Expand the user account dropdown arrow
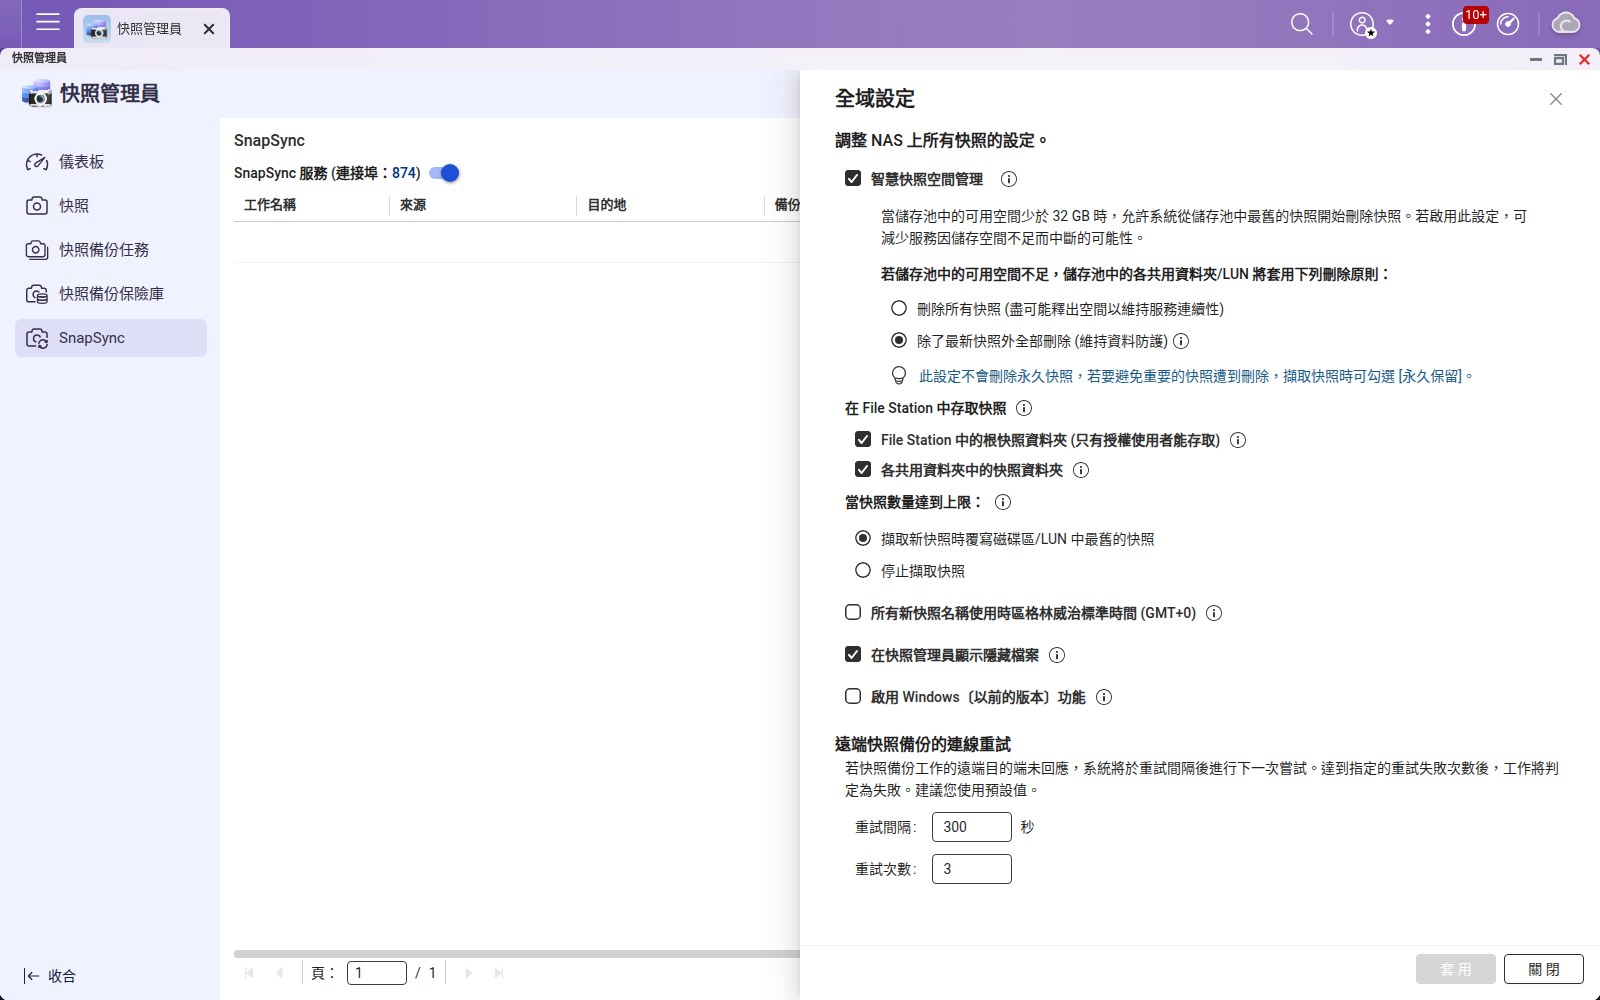This screenshot has width=1600, height=1000. point(1390,22)
